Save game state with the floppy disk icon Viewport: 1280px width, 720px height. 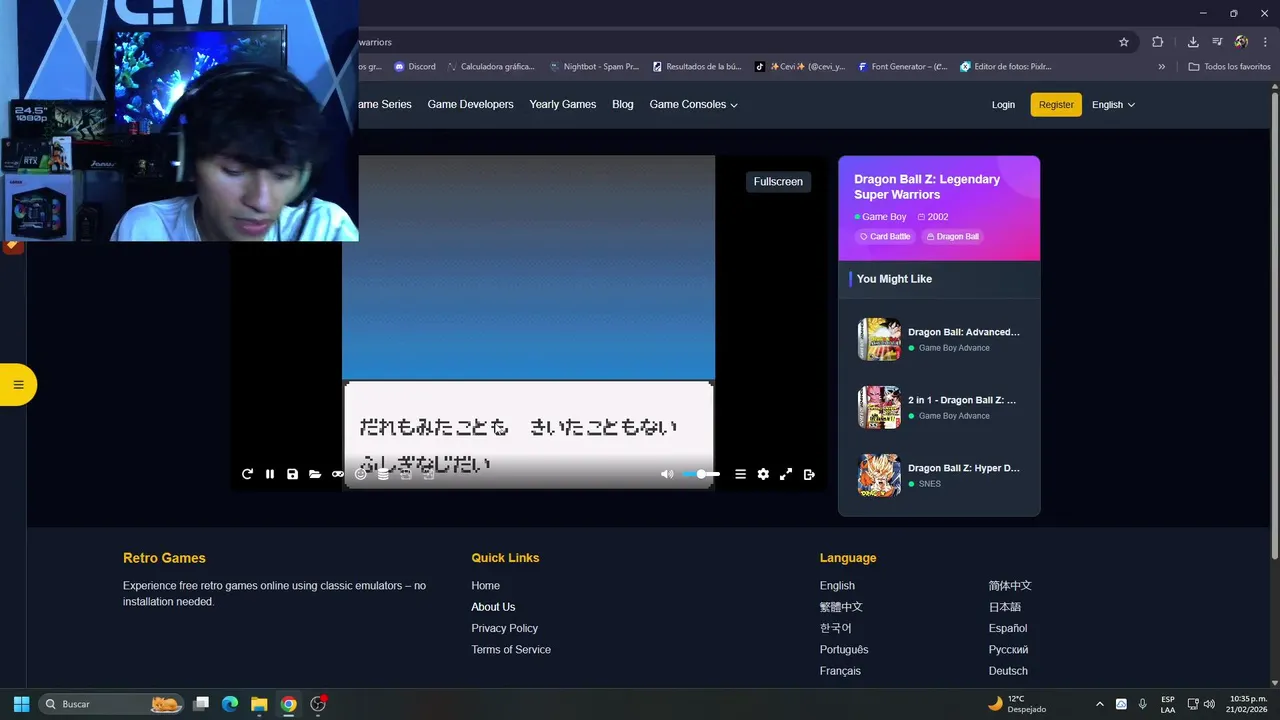(x=292, y=474)
